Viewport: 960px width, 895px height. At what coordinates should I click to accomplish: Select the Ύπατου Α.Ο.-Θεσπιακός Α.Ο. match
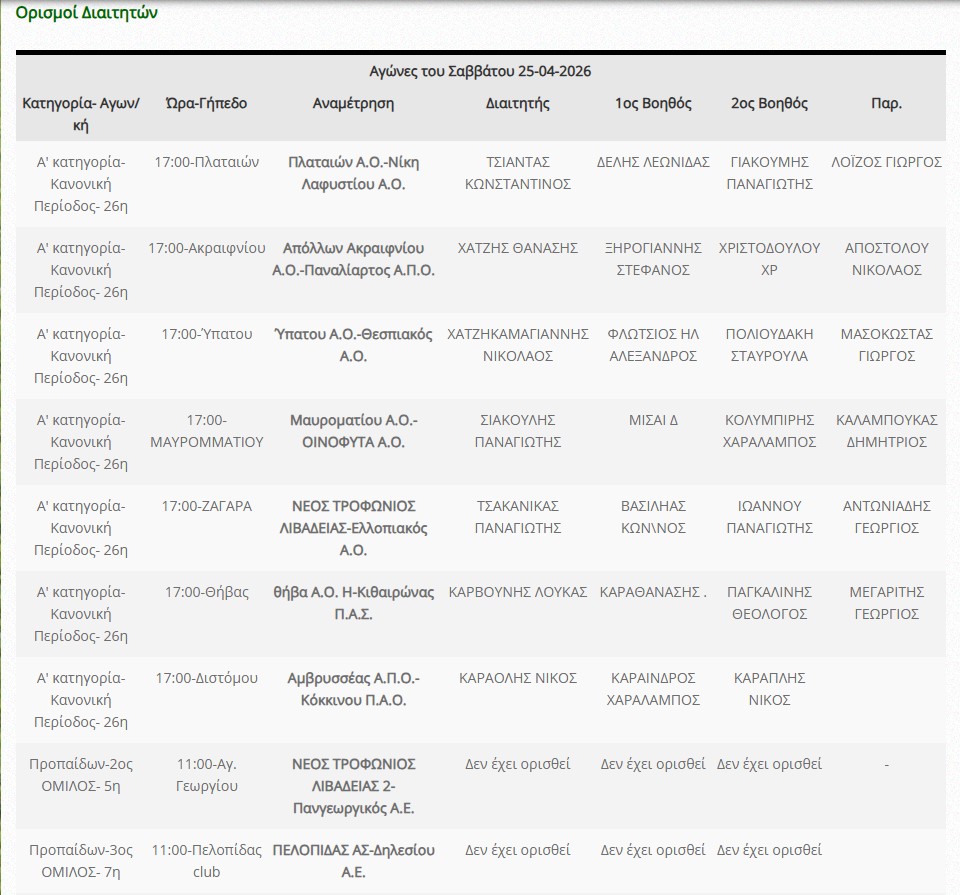pos(353,345)
